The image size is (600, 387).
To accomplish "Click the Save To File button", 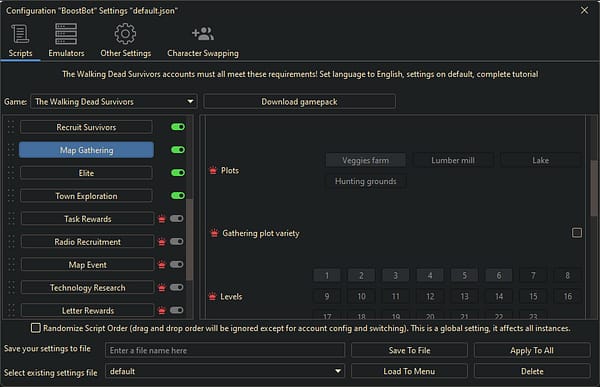I will tap(409, 350).
